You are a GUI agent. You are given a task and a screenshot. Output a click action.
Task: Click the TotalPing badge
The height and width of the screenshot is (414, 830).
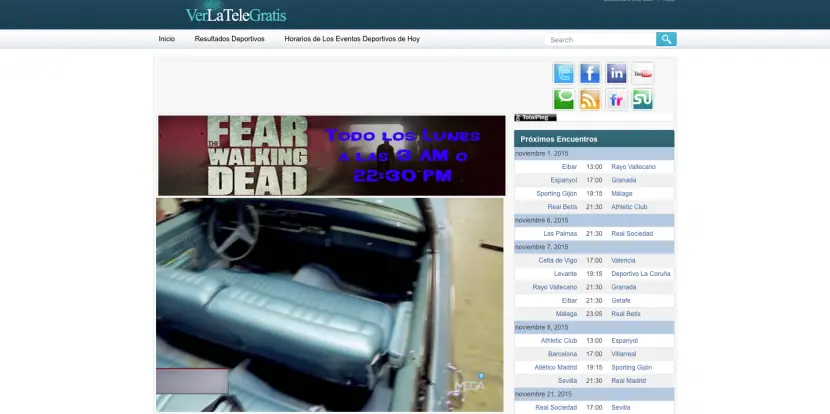point(535,118)
